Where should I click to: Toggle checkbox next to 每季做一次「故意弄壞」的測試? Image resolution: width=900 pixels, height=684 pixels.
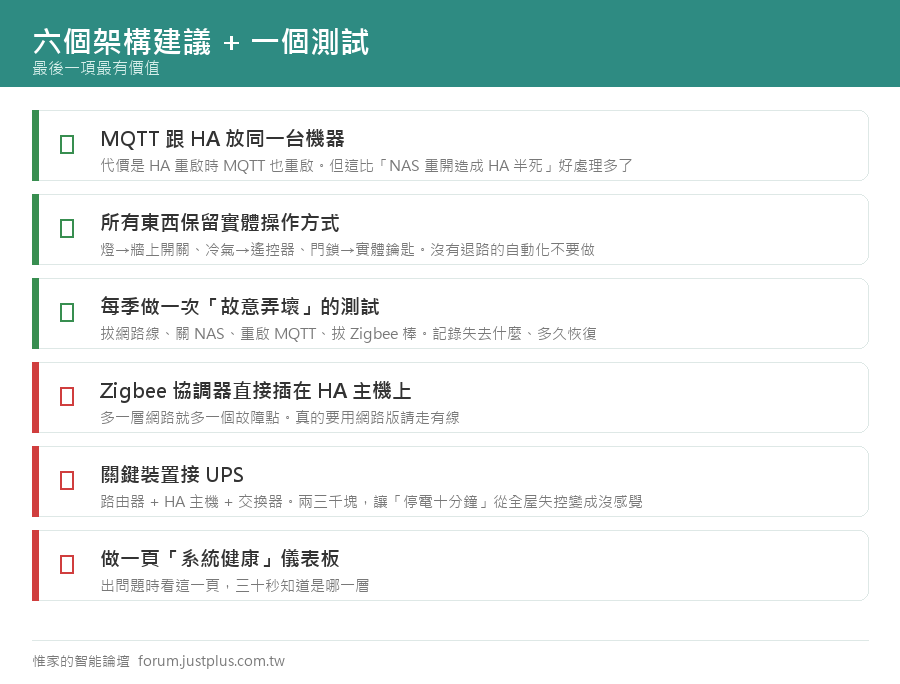[67, 312]
